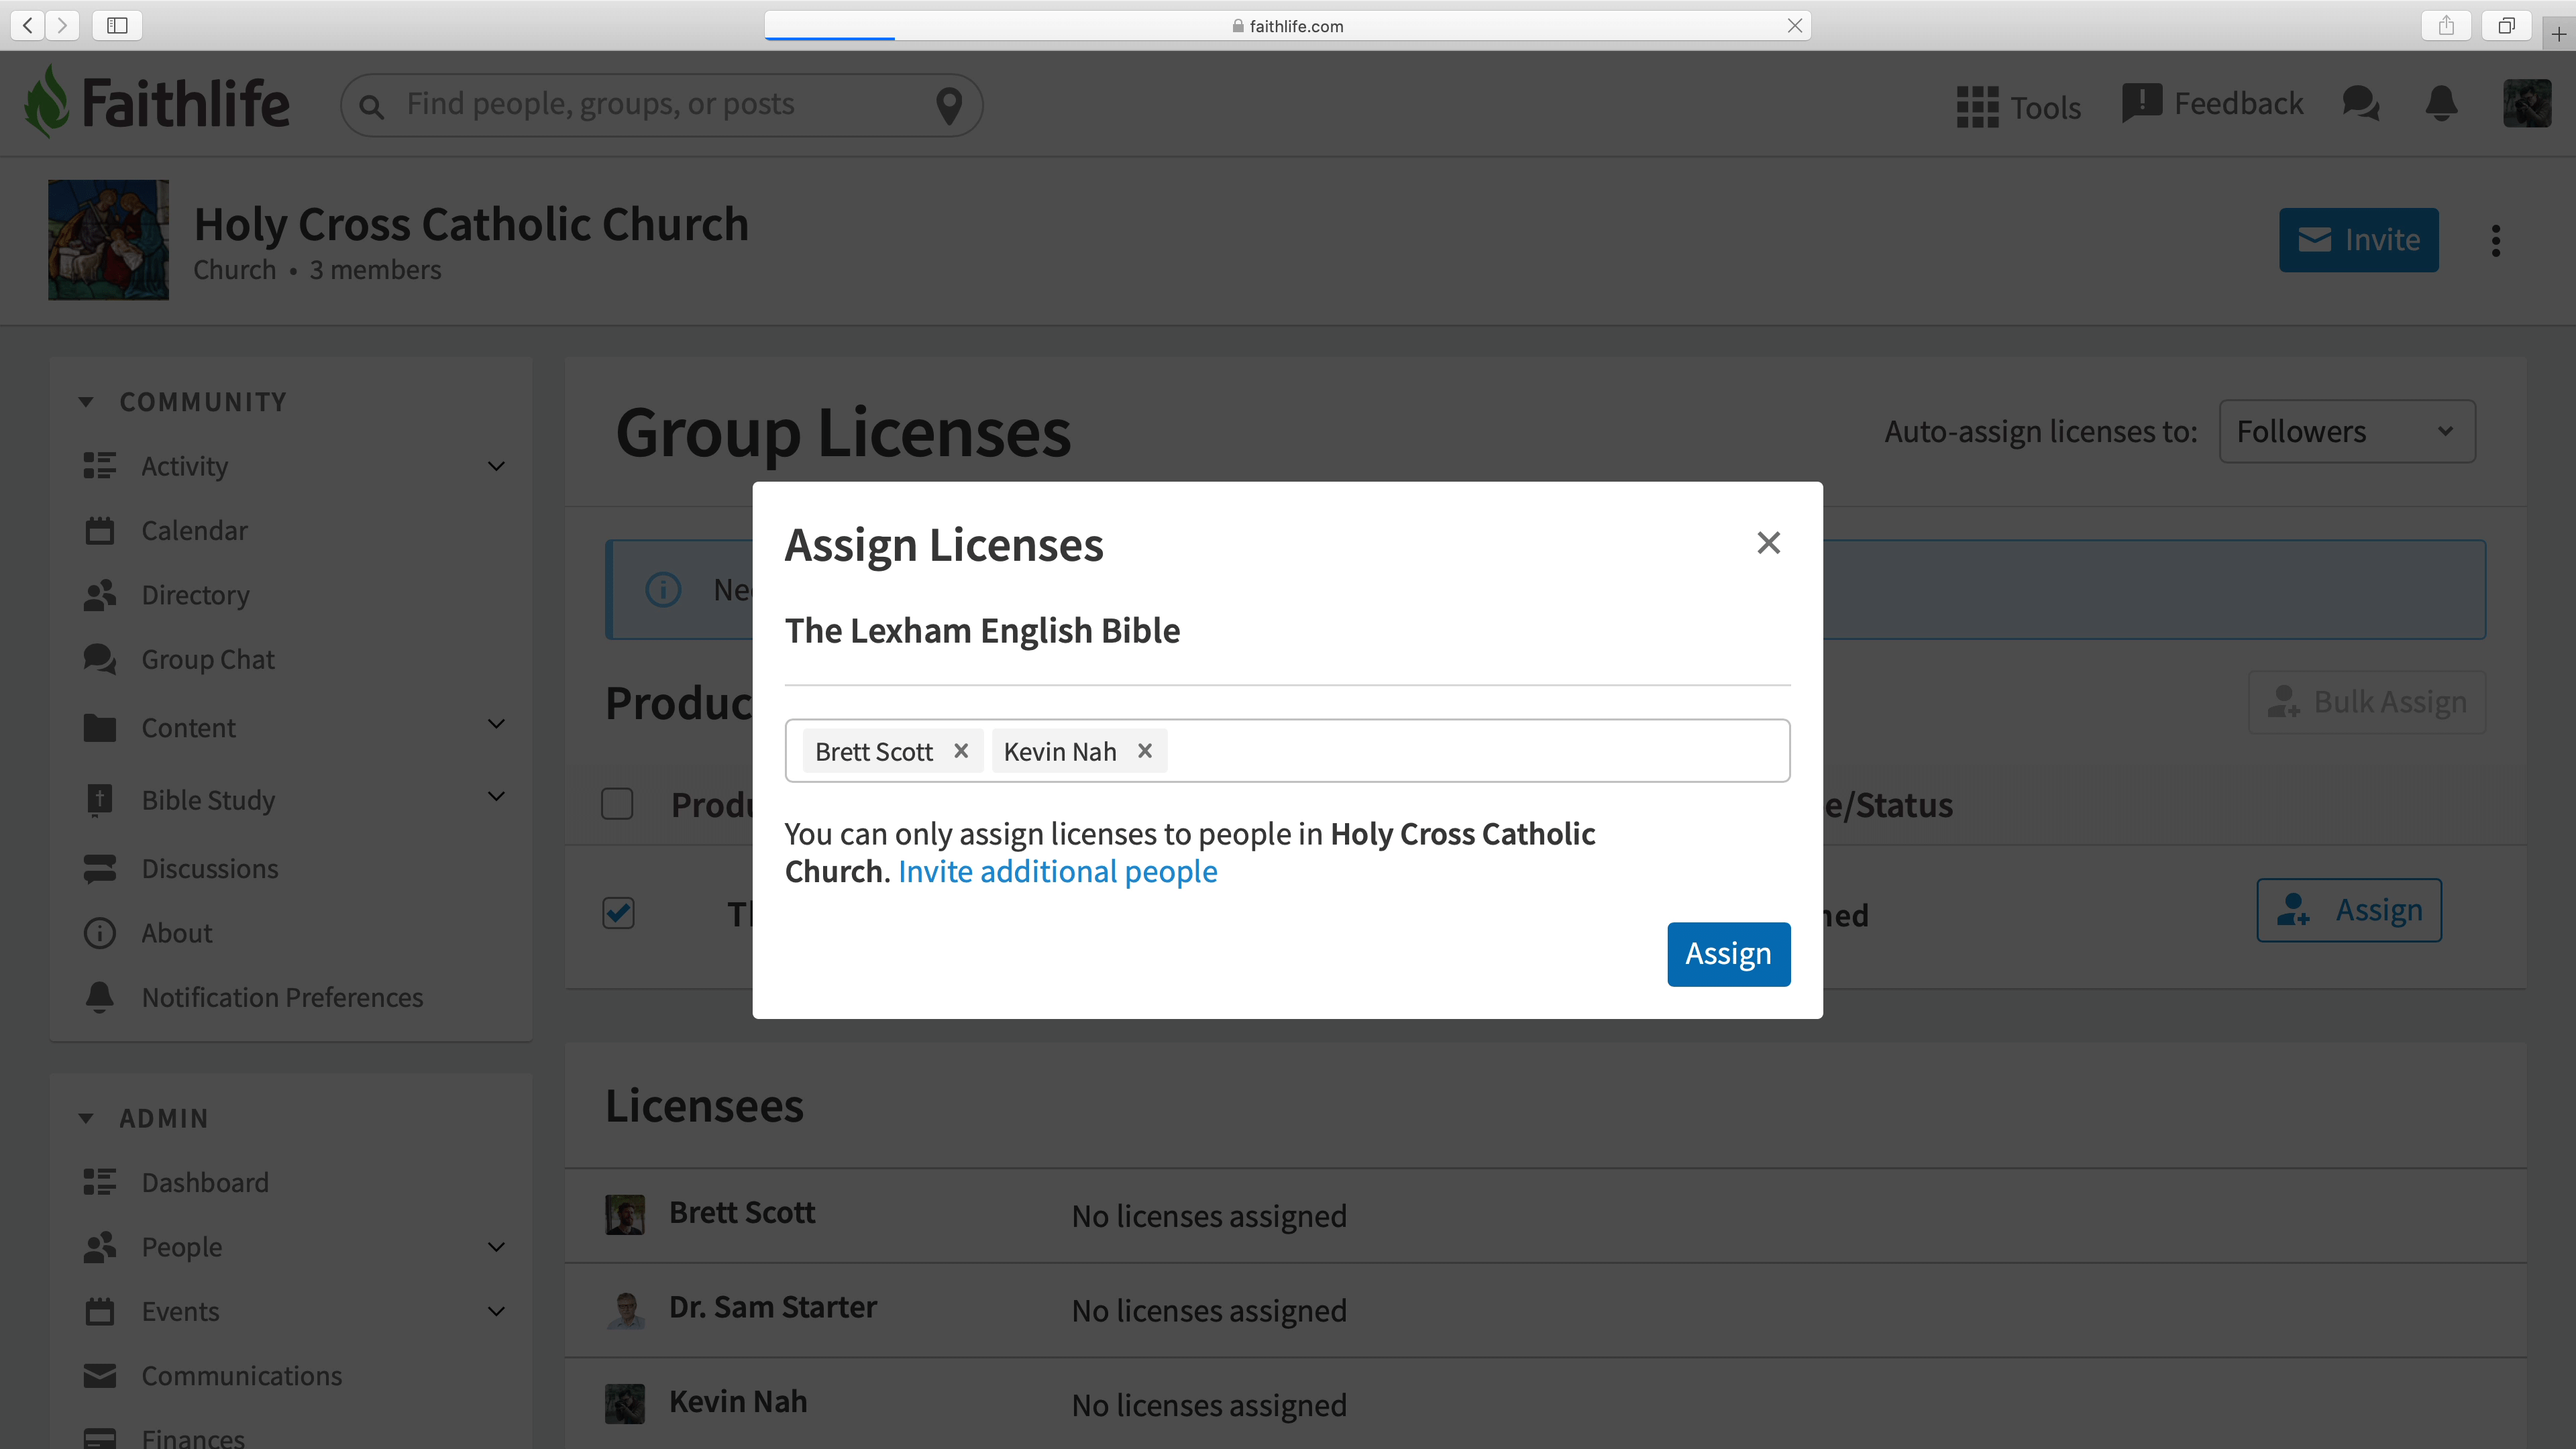
Task: Click the faithlife.com address bar
Action: pos(1288,26)
